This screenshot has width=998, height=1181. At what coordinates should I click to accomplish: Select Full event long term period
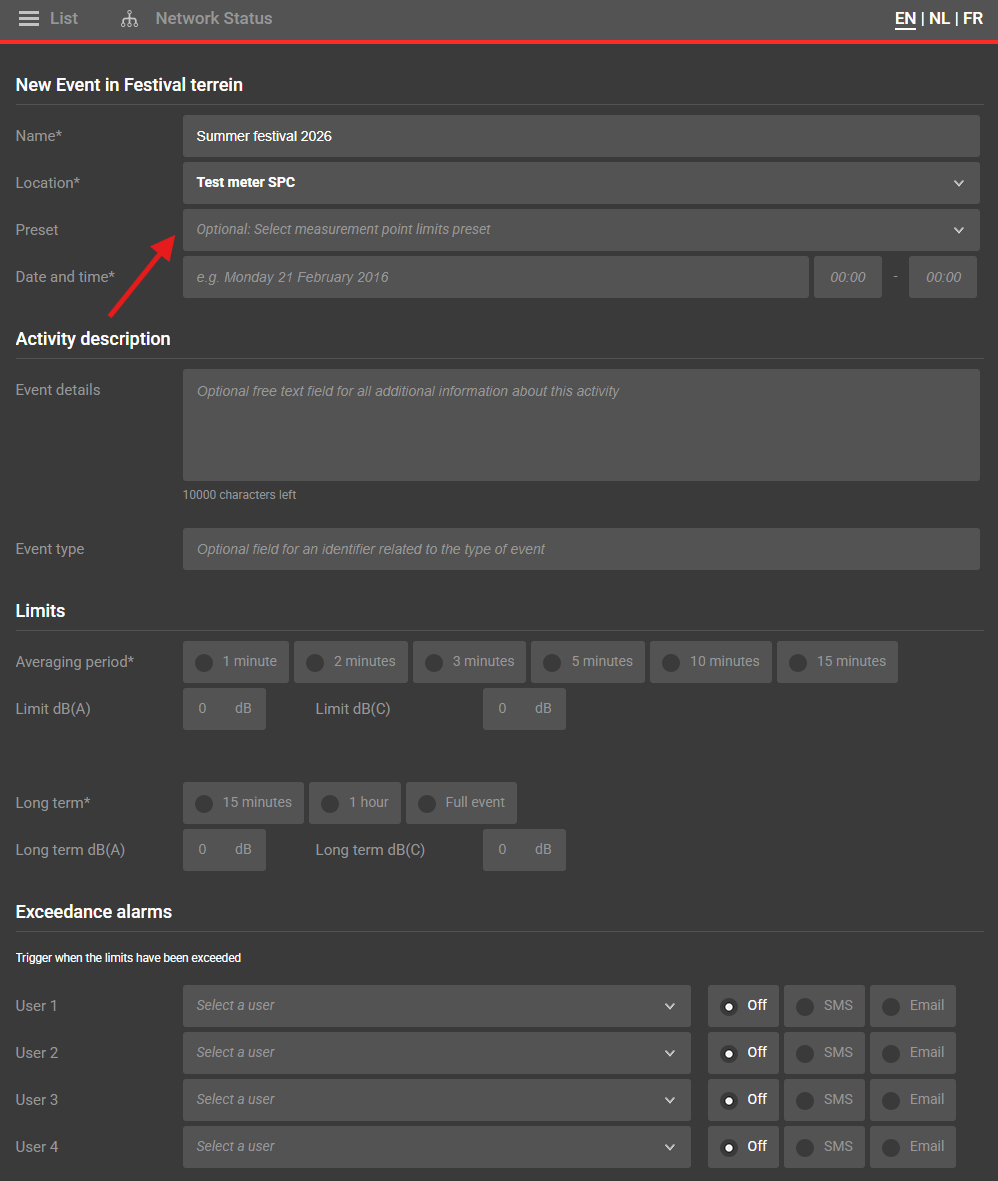click(461, 803)
